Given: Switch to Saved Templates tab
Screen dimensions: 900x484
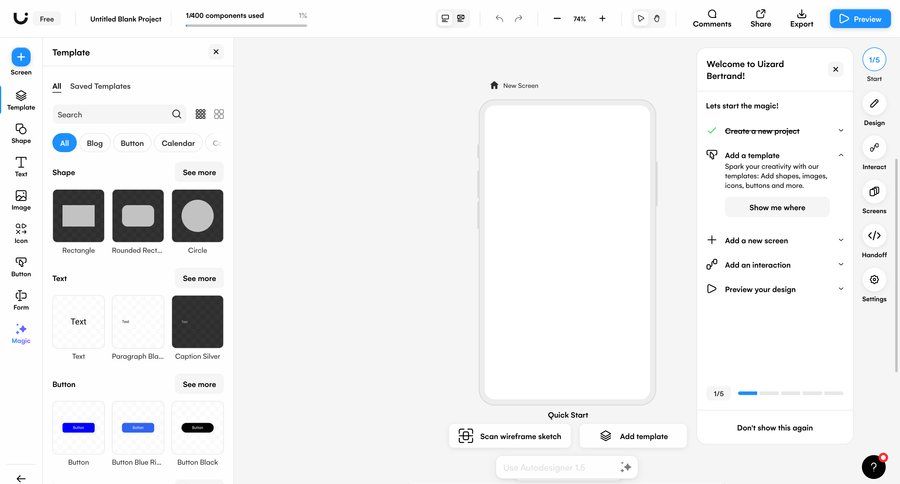Looking at the screenshot, I should point(100,86).
